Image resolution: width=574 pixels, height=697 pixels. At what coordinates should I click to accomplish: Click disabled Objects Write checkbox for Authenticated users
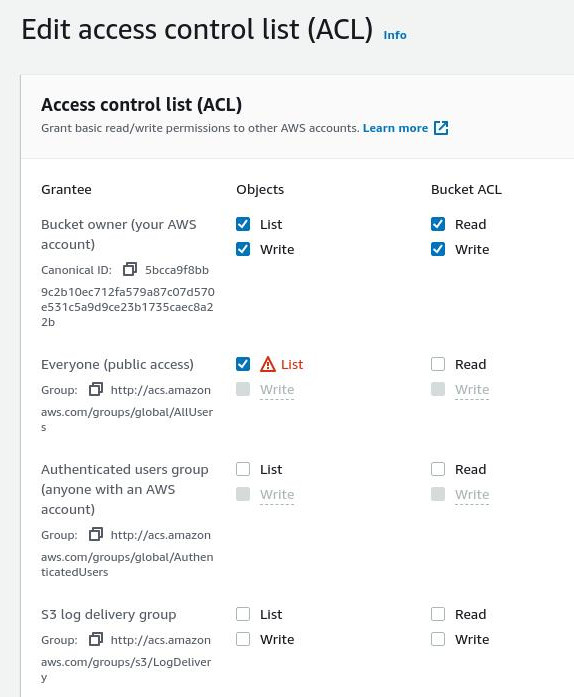(x=243, y=494)
